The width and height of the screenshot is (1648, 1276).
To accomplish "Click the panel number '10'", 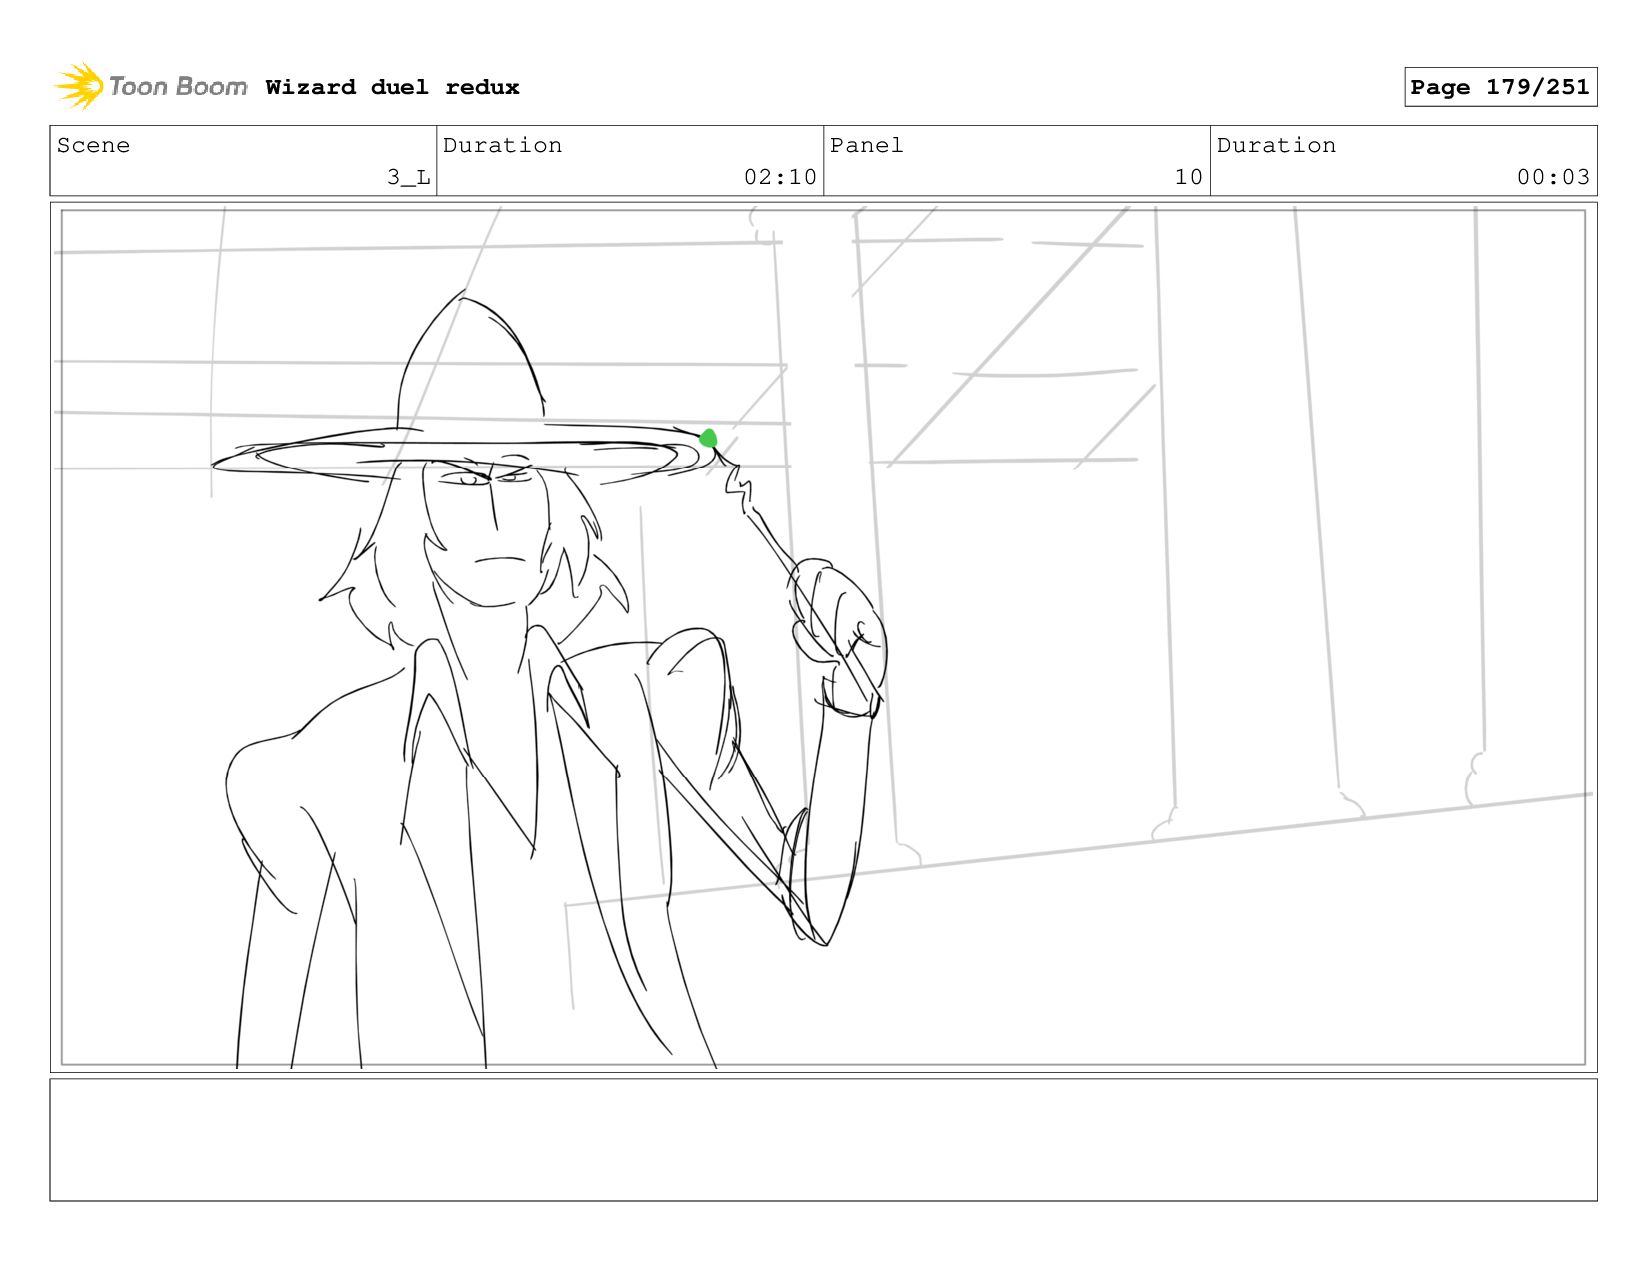I will pos(1188,177).
